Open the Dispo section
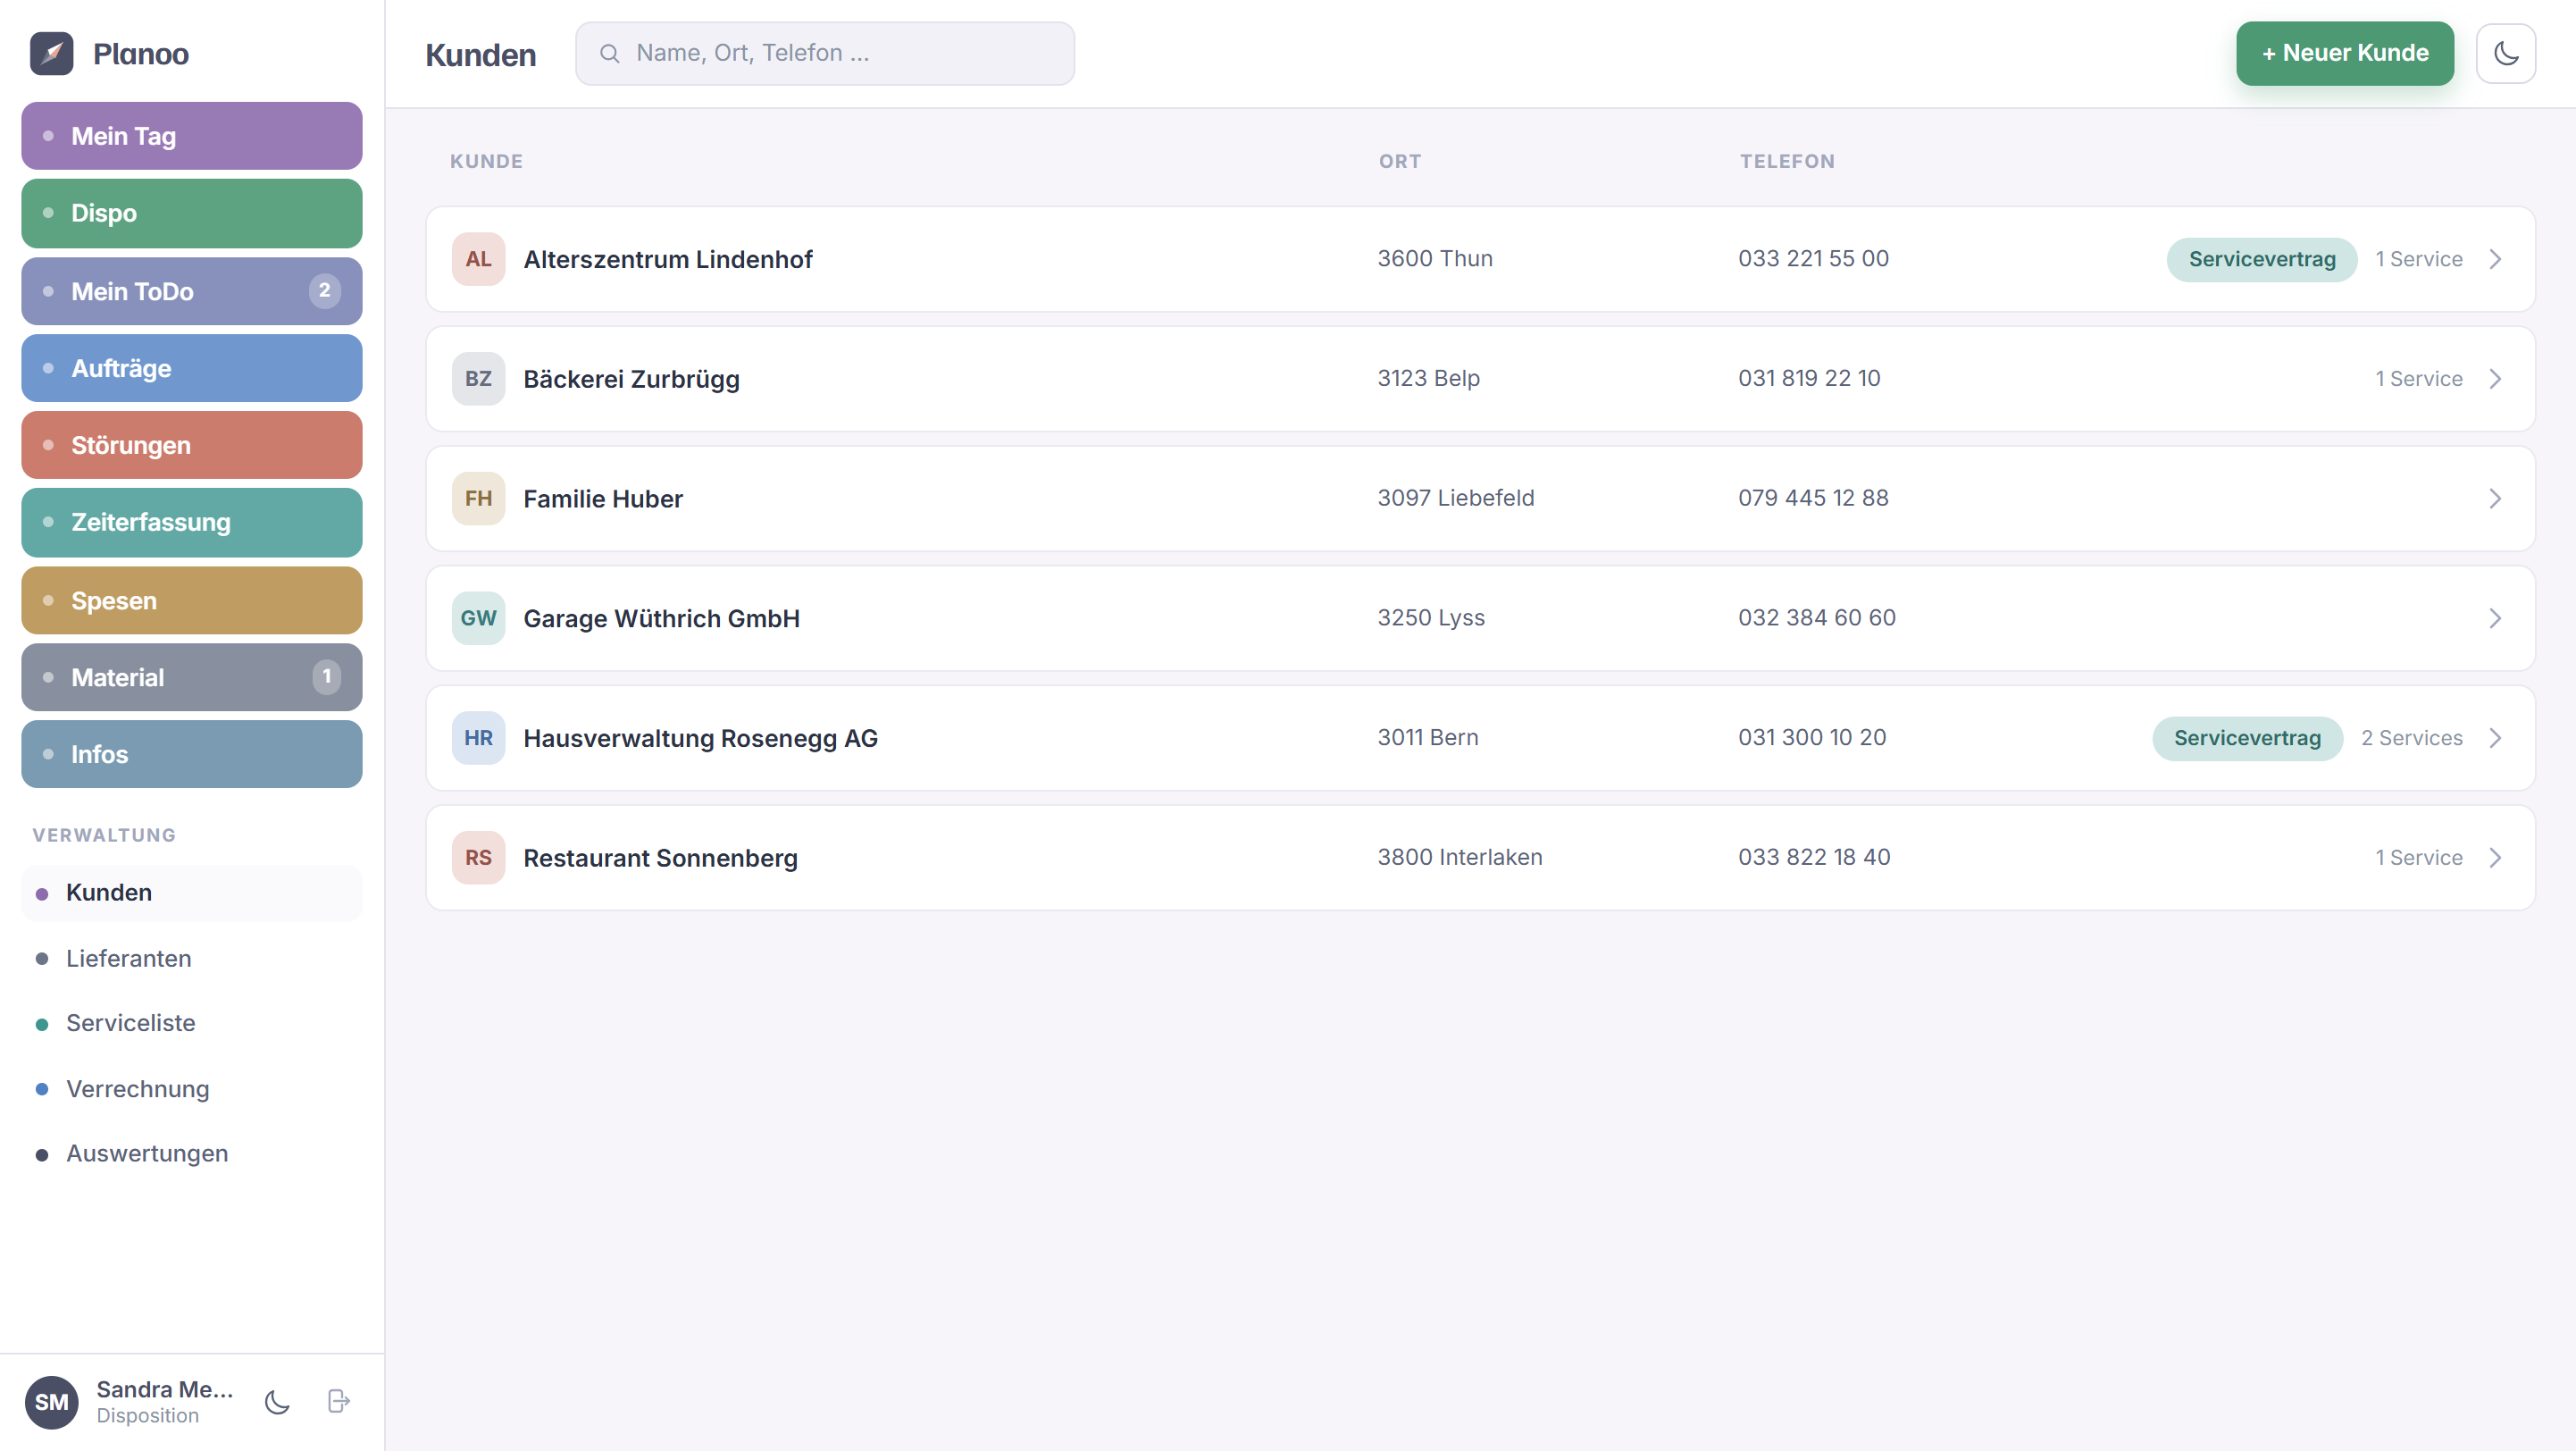The image size is (2576, 1451). pos(192,213)
